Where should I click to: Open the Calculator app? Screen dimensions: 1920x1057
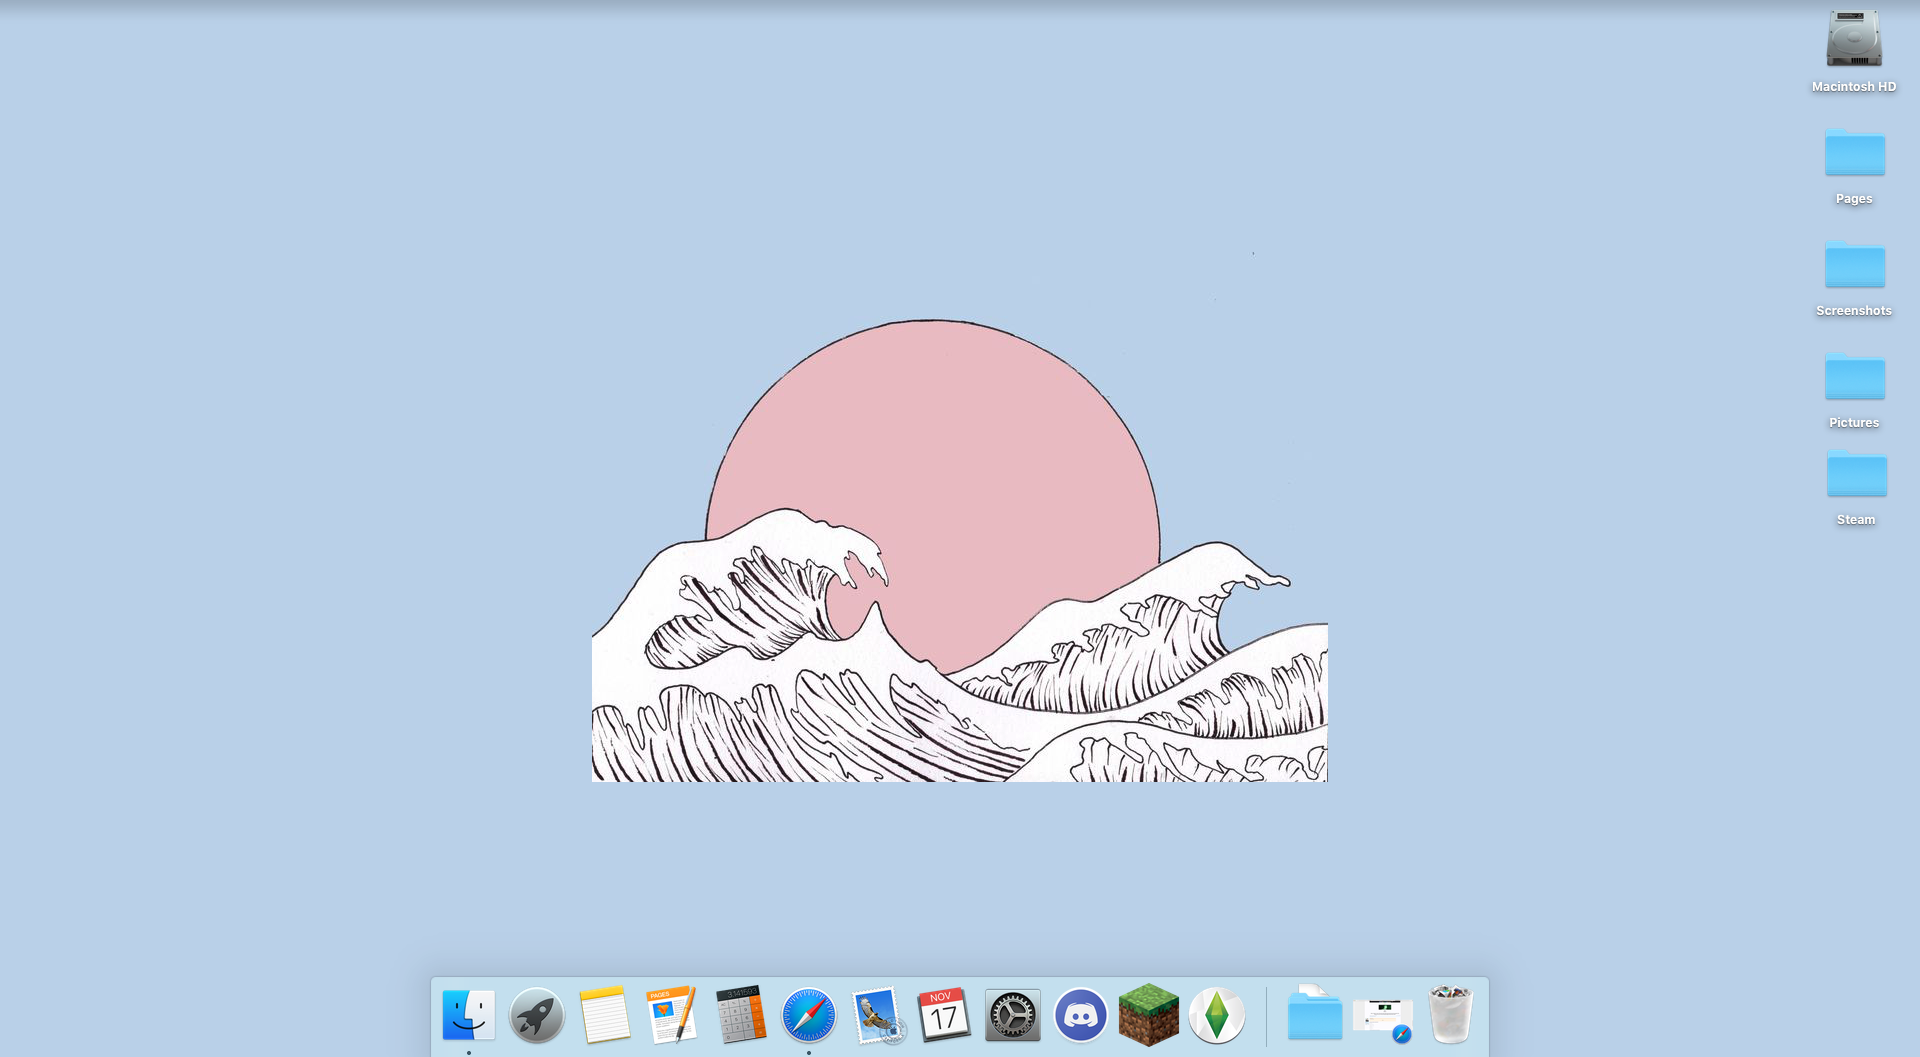click(741, 1015)
